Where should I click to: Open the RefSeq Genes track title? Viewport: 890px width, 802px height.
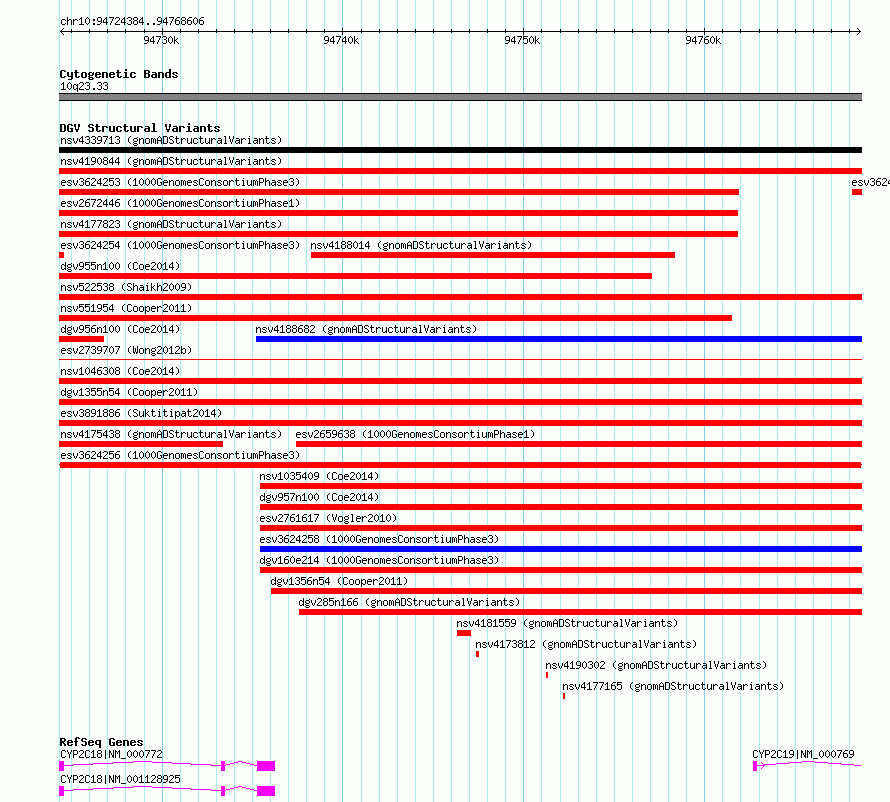pos(101,742)
